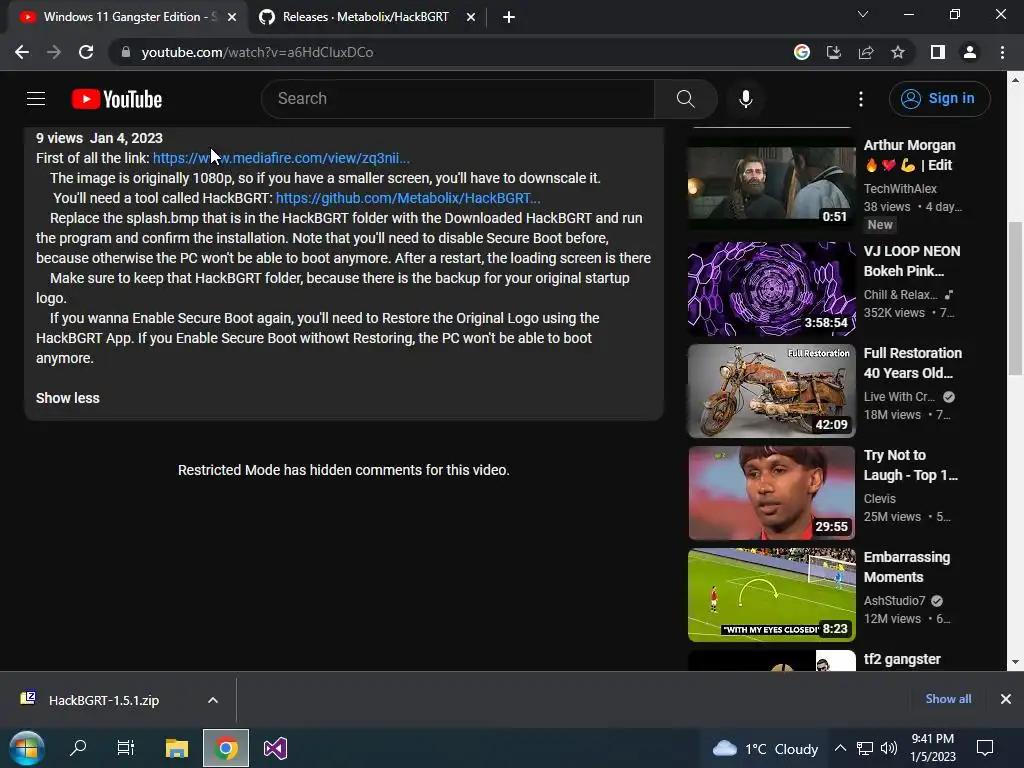The image size is (1024, 768).
Task: Click the address bar URL
Action: 257,52
